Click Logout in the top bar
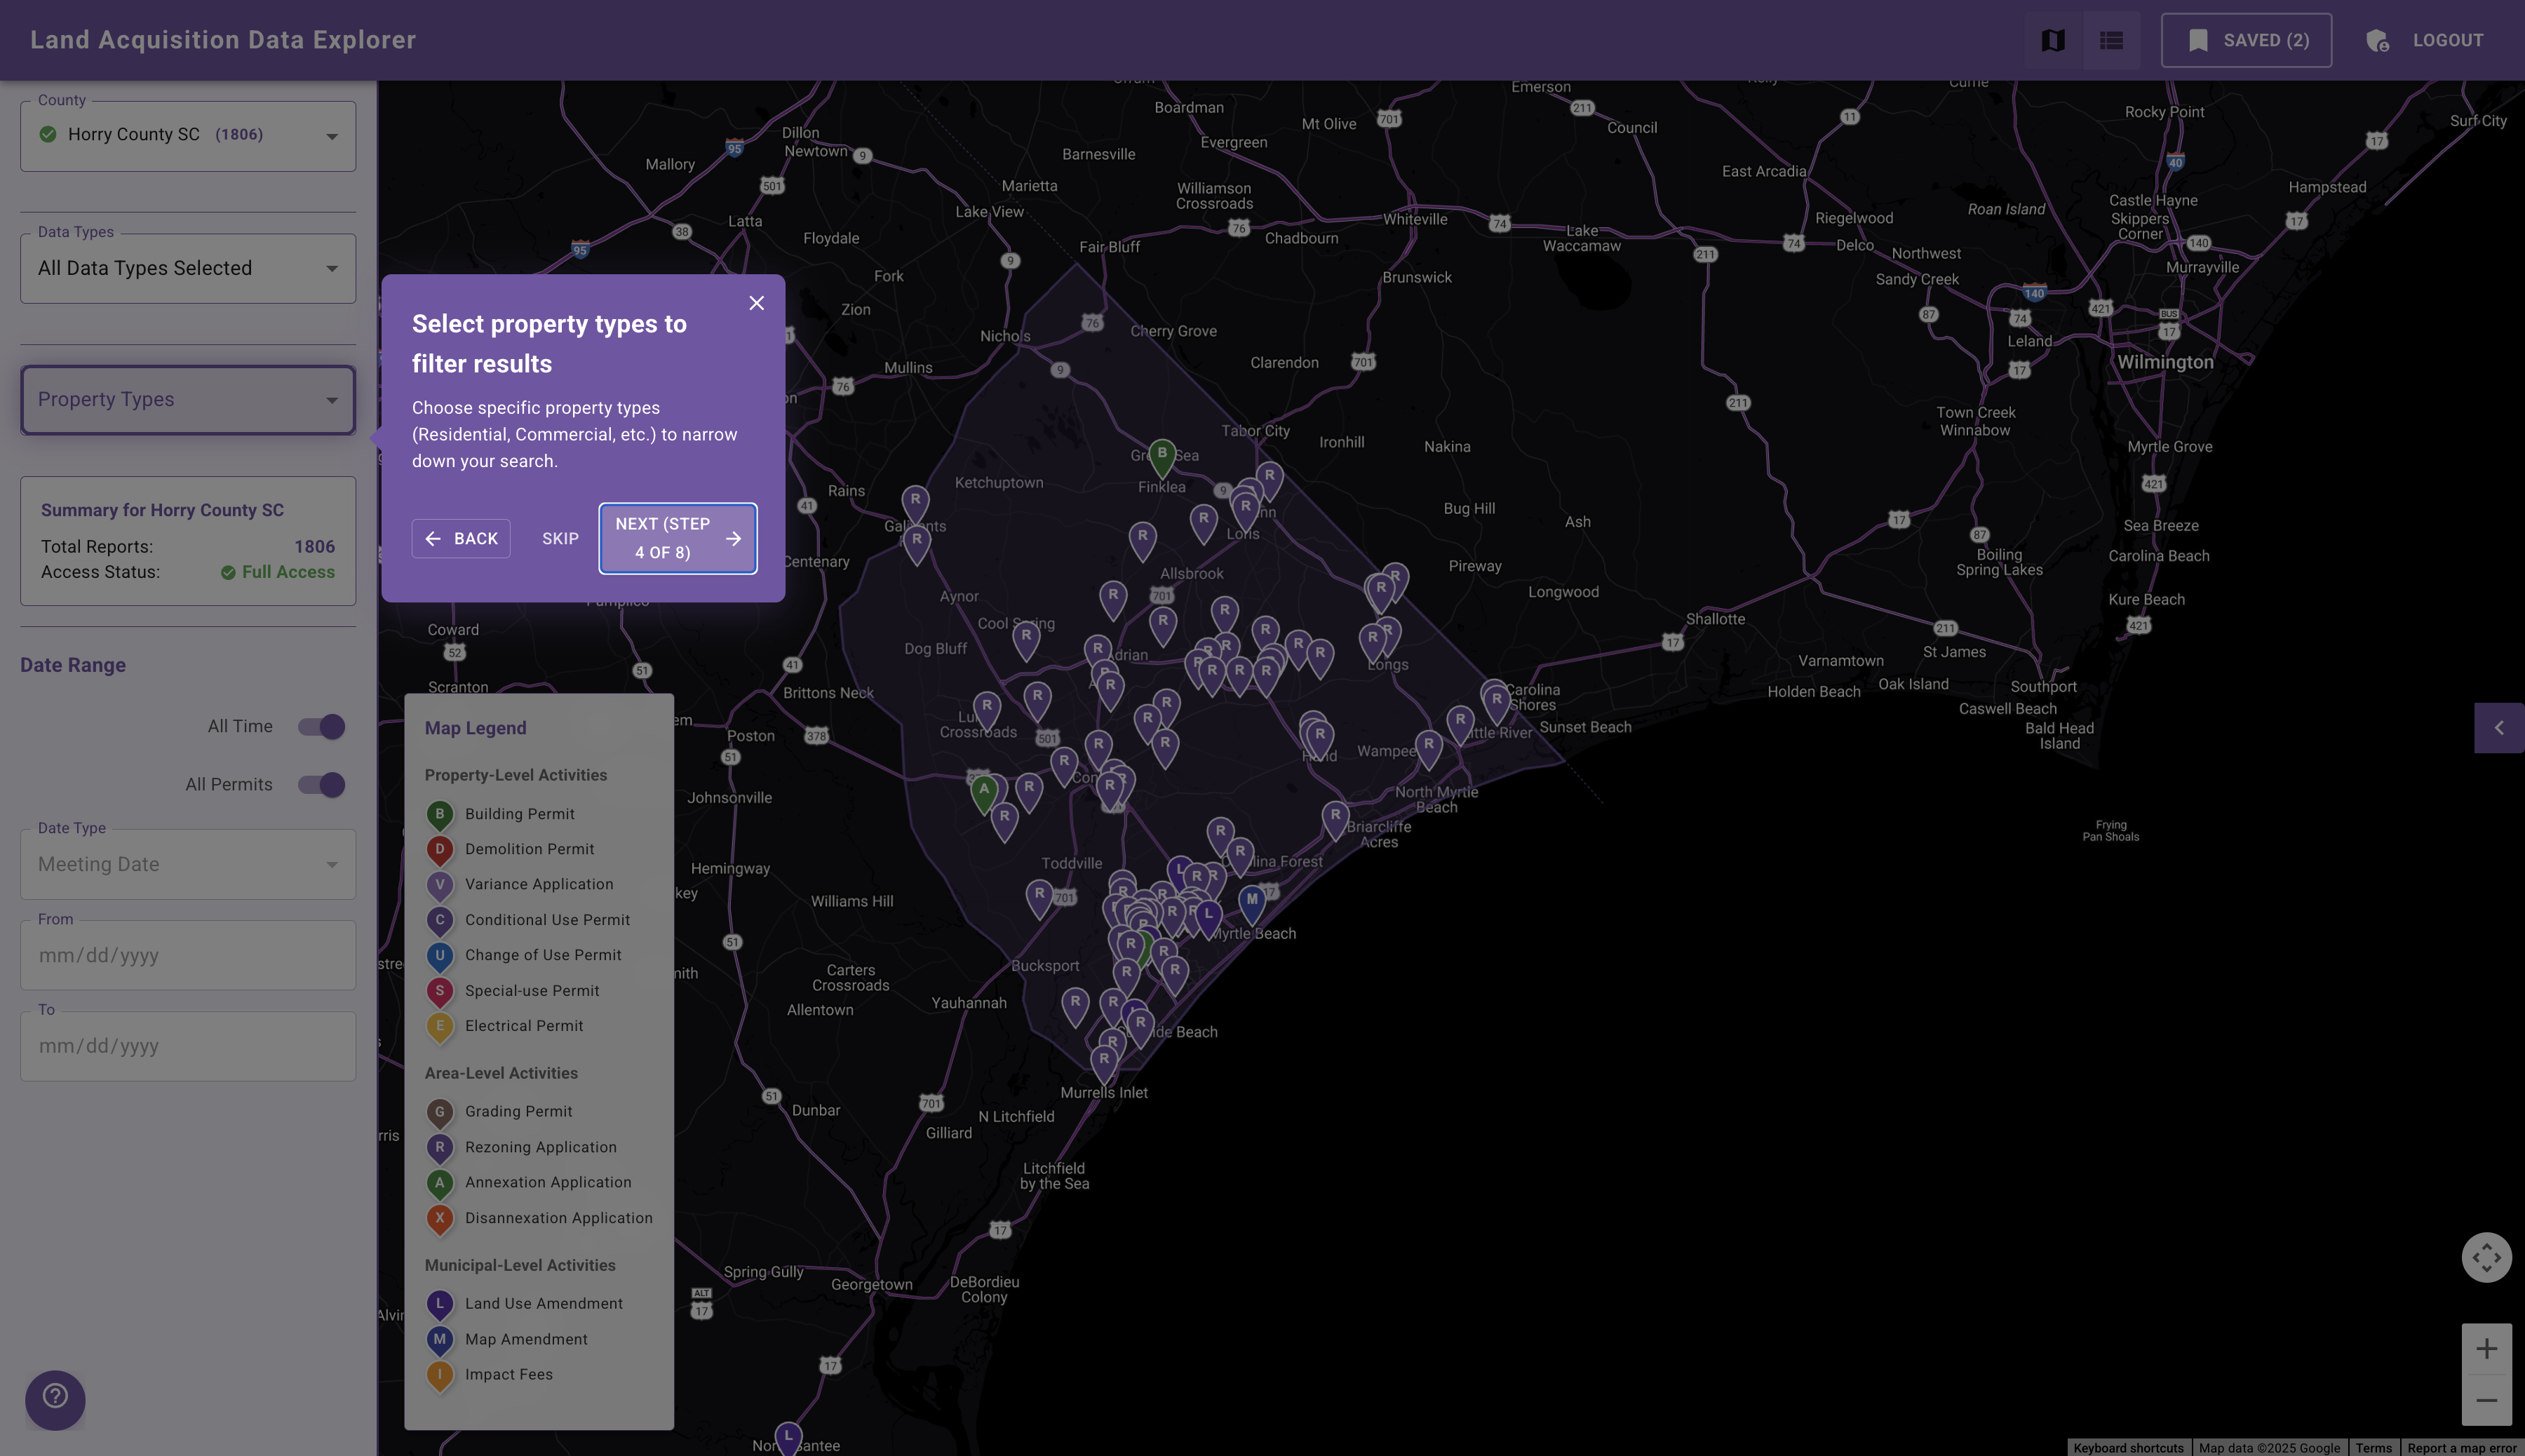Image resolution: width=2525 pixels, height=1456 pixels. (x=2447, y=40)
